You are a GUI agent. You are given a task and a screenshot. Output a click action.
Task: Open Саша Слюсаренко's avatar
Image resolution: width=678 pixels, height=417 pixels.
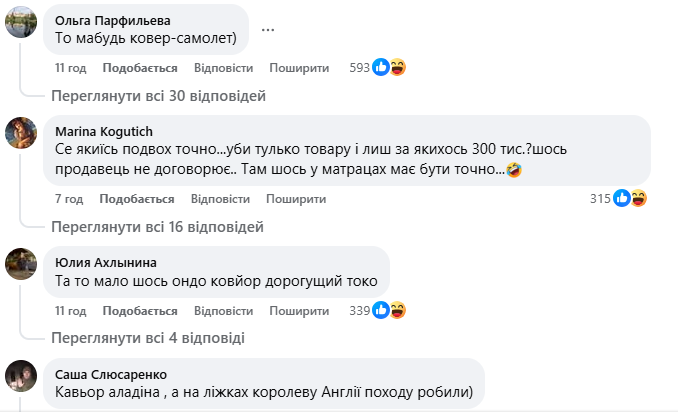(x=22, y=375)
